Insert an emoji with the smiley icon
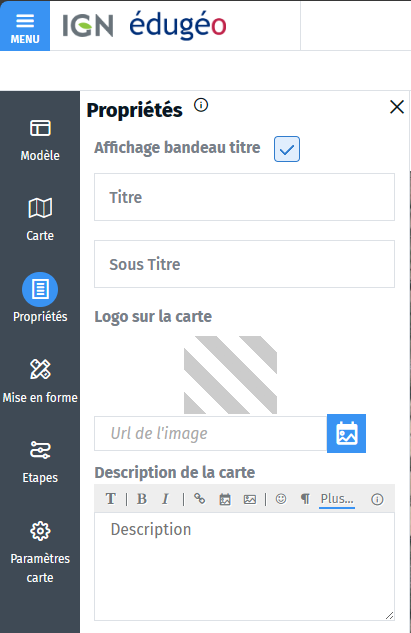The height and width of the screenshot is (633, 411). (x=281, y=499)
